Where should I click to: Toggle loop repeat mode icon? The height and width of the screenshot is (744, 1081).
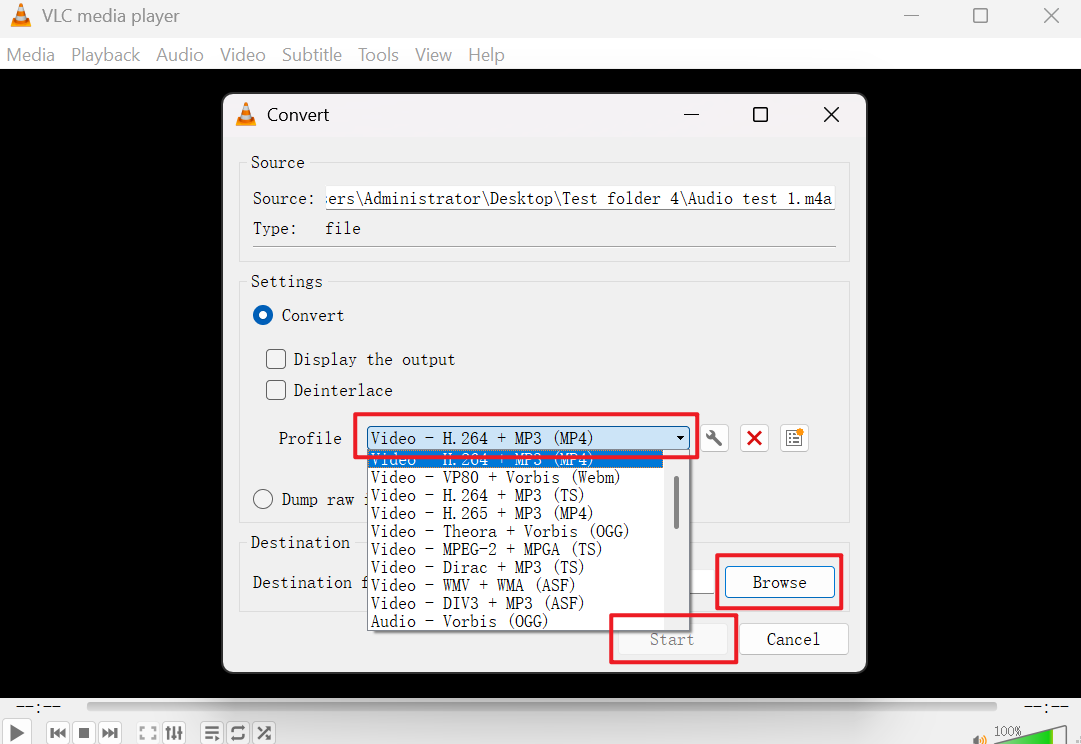pos(238,732)
